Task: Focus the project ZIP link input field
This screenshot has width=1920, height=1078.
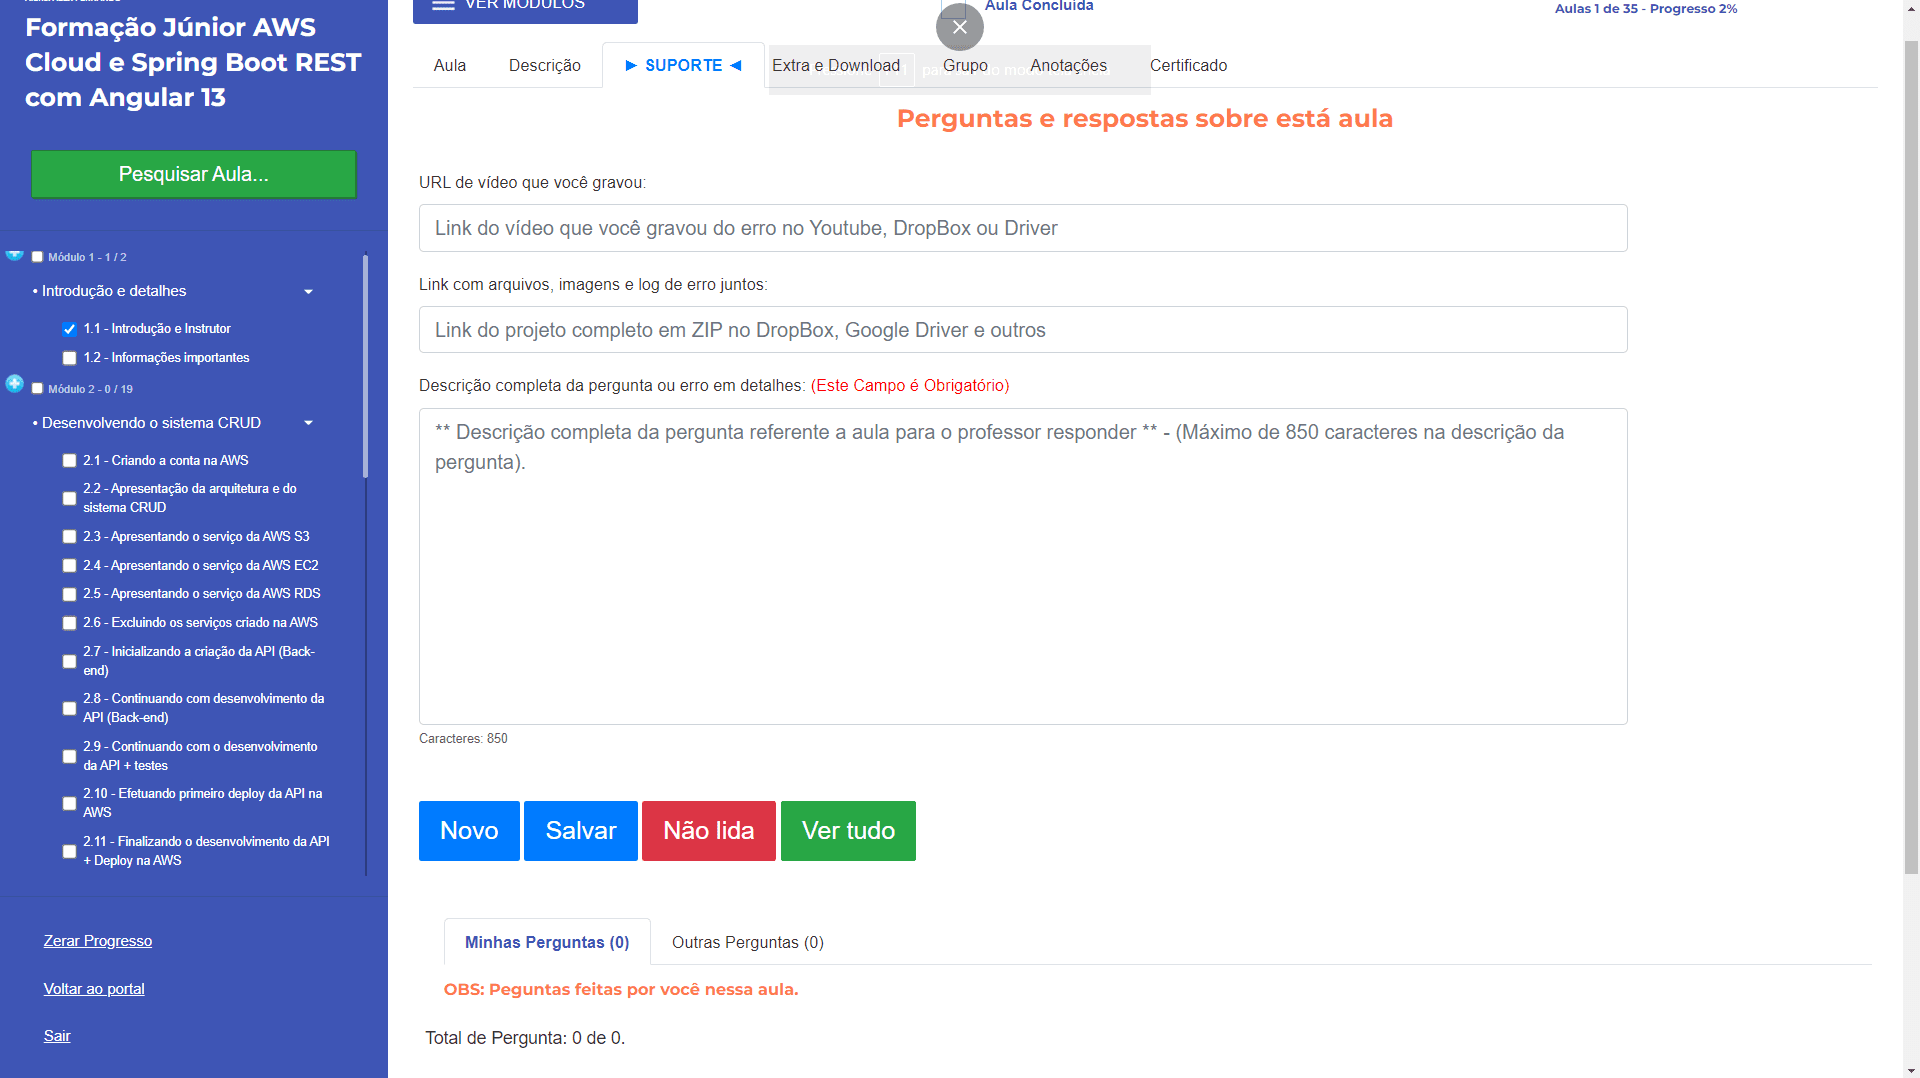Action: [1023, 330]
